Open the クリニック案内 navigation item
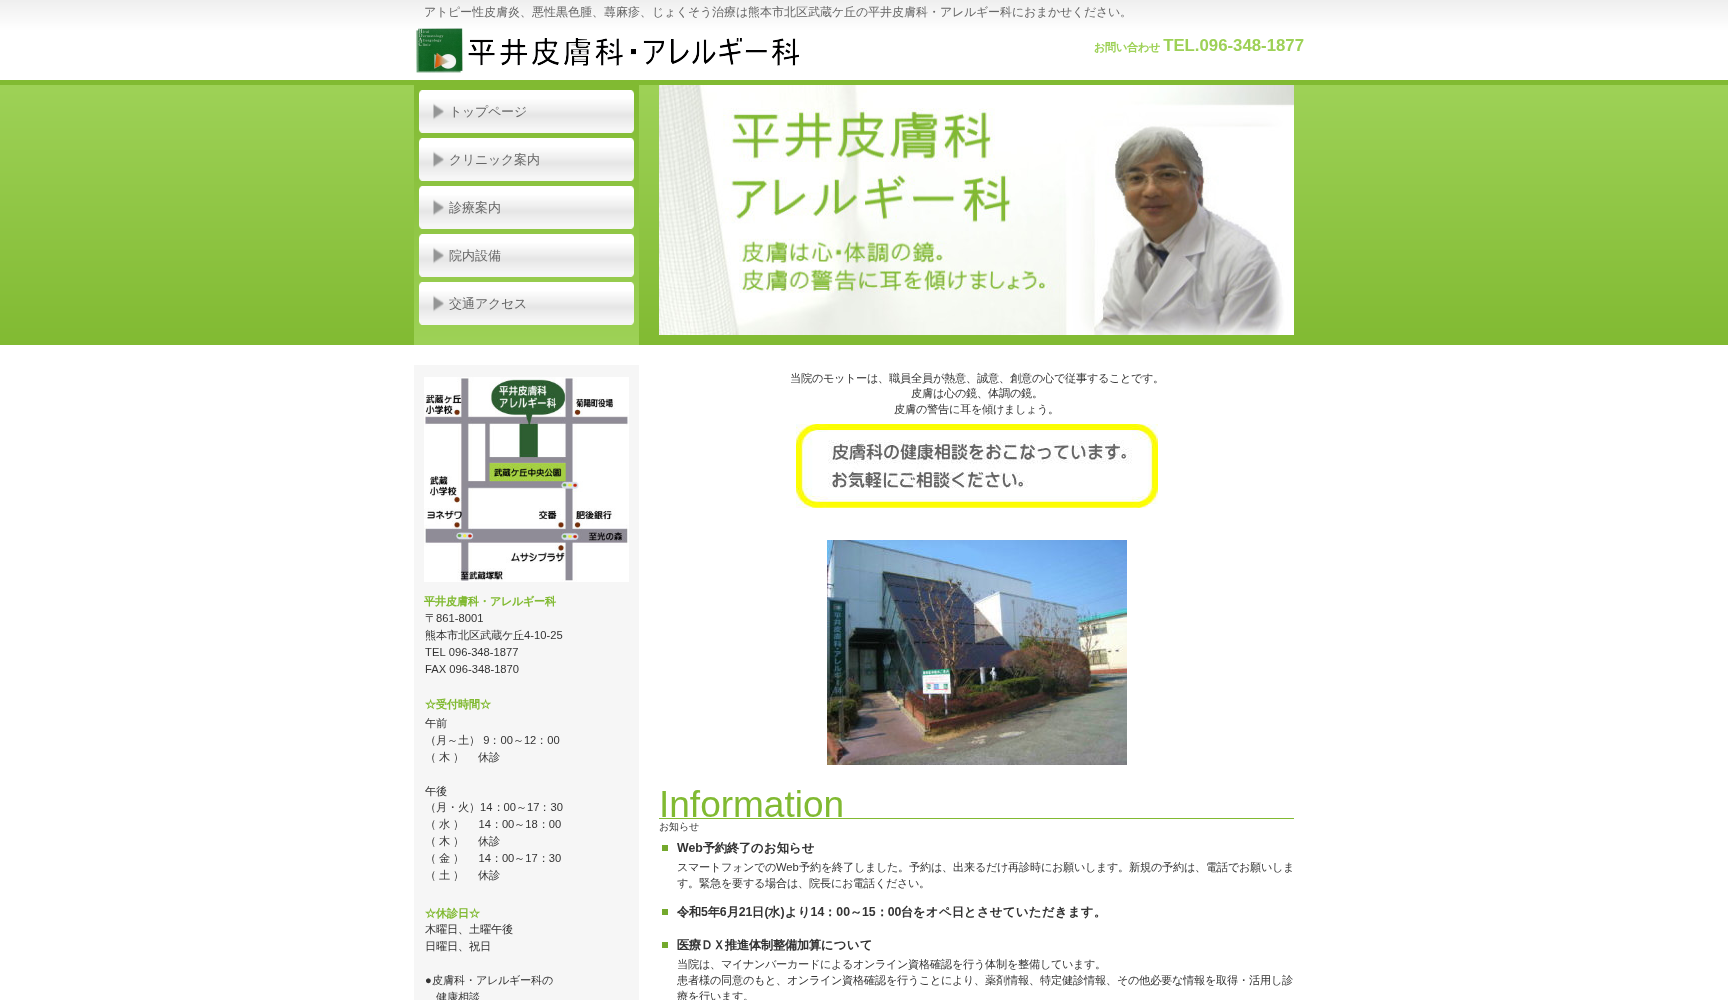1728x1000 pixels. point(525,159)
